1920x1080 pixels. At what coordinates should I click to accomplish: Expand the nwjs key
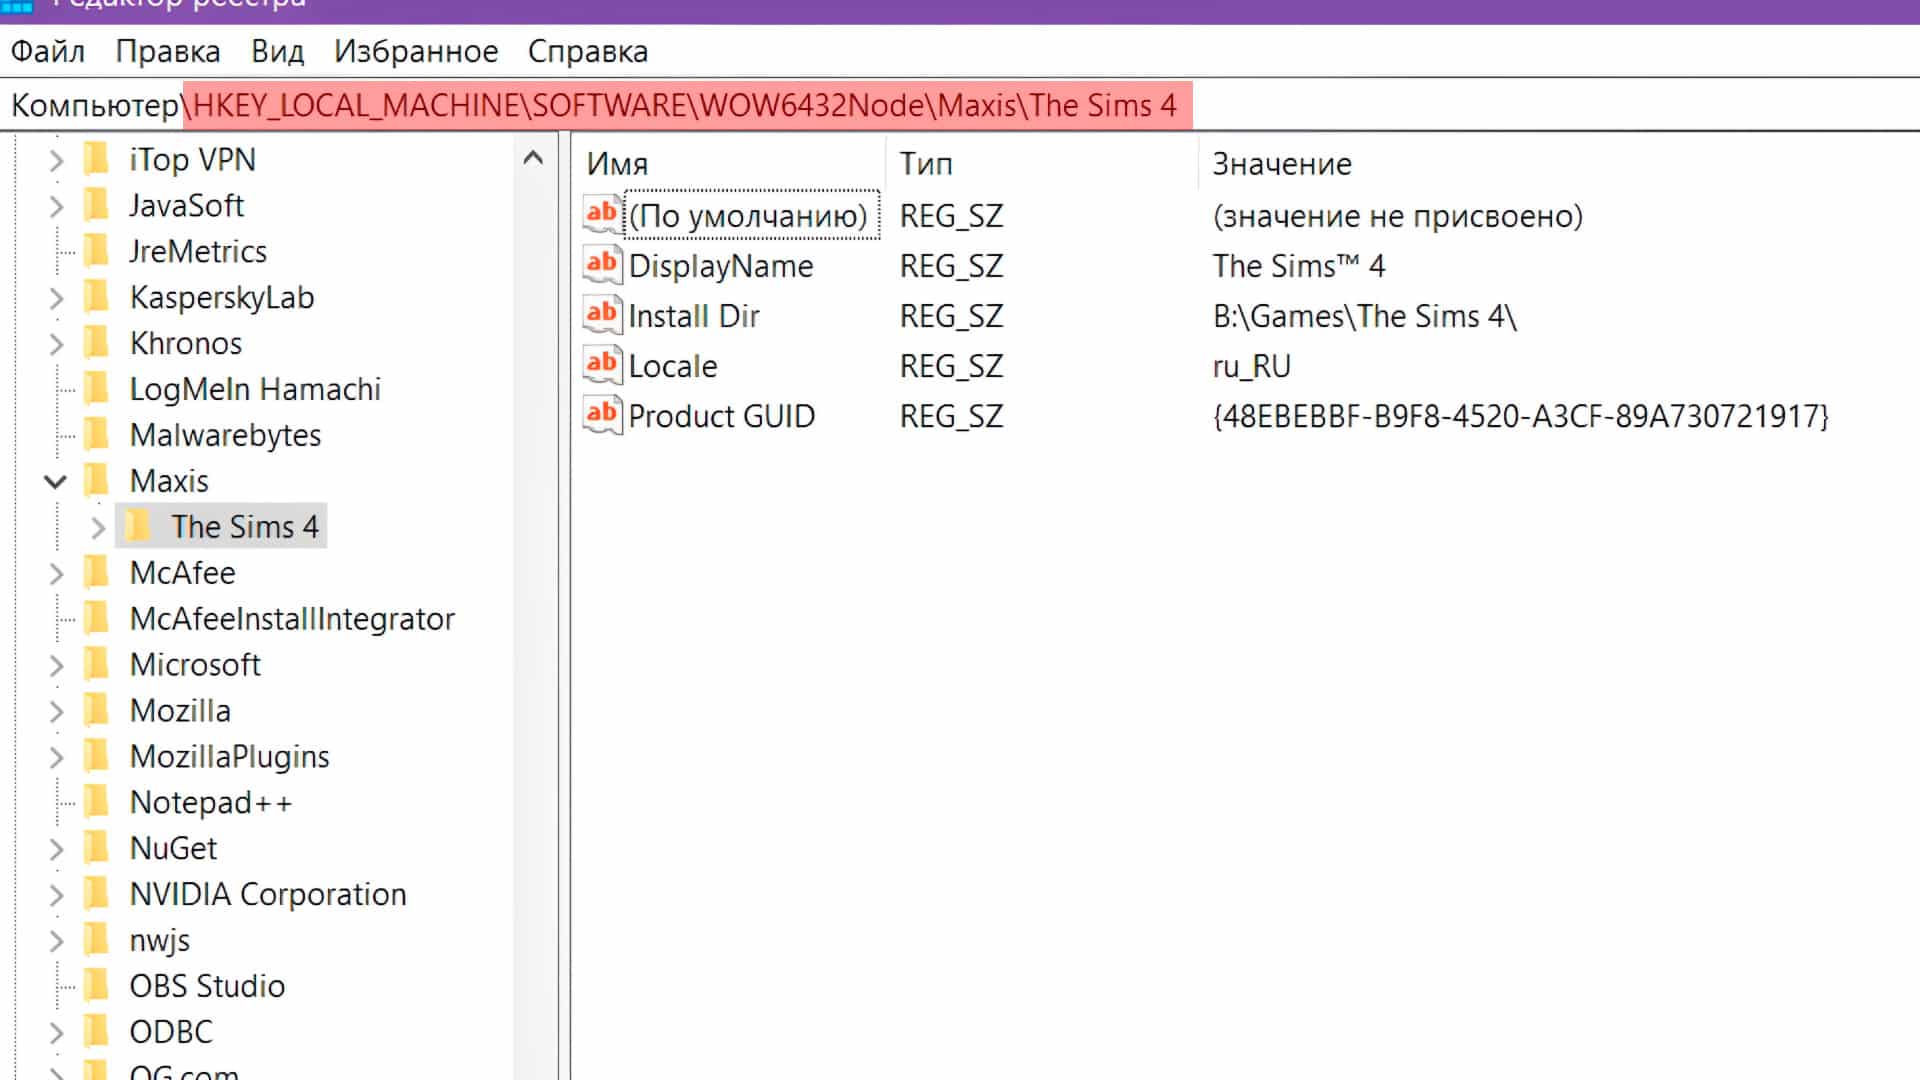click(x=56, y=941)
